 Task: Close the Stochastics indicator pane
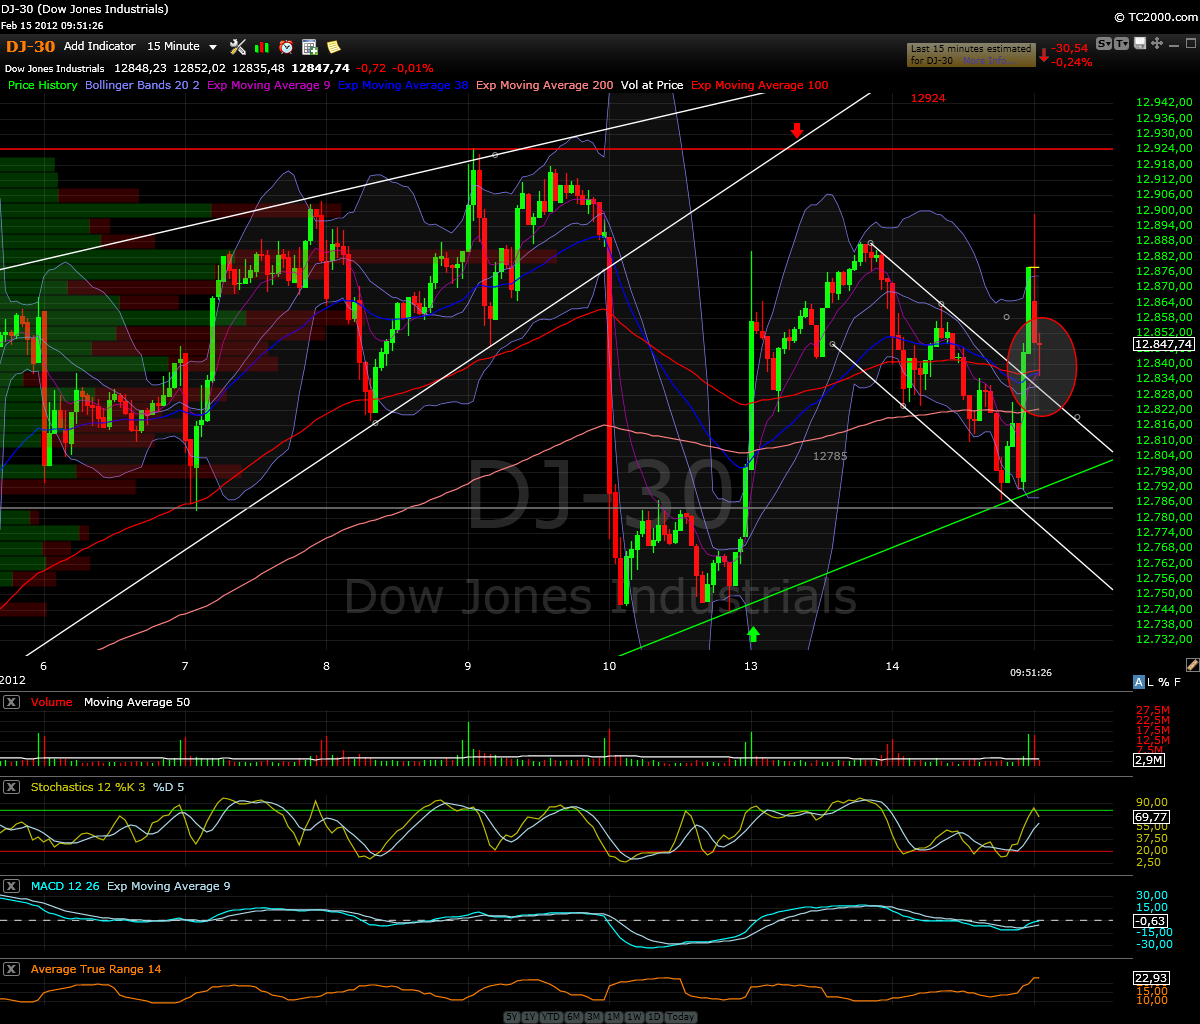pos(12,787)
